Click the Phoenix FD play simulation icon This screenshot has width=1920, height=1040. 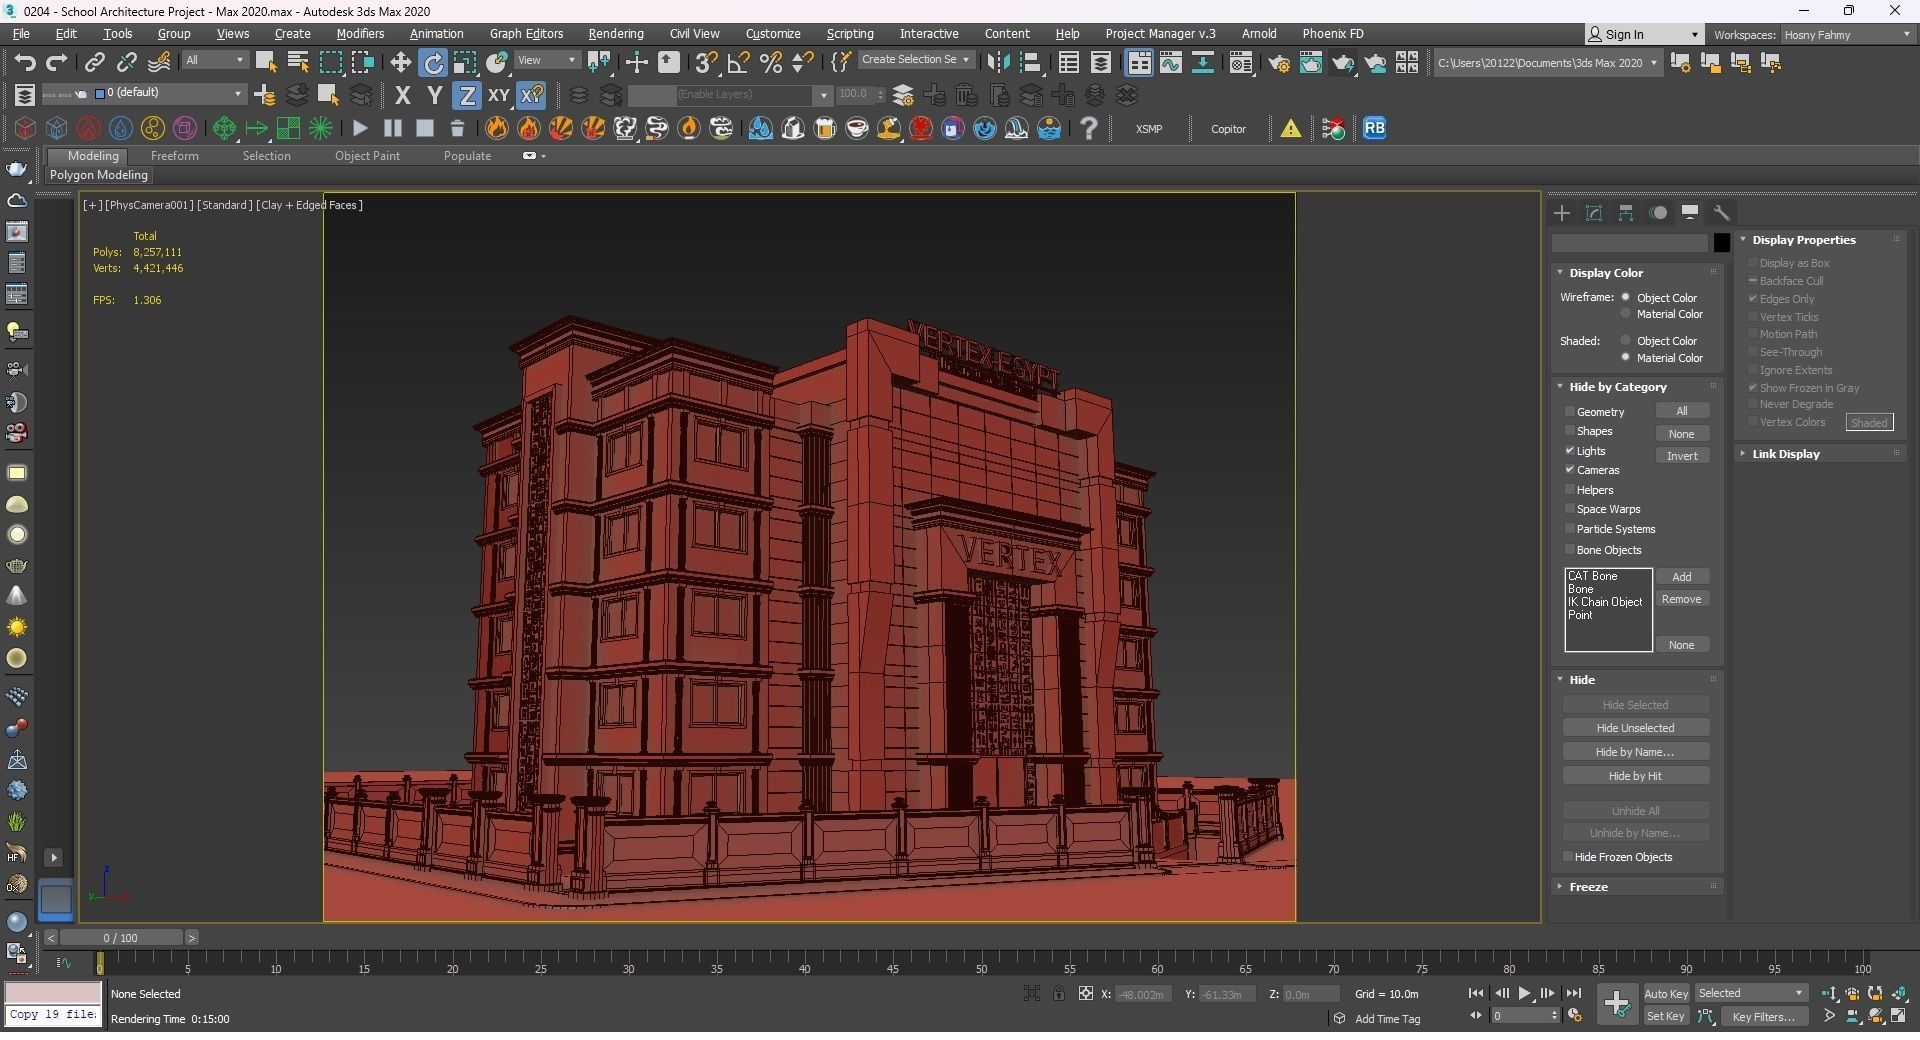360,128
